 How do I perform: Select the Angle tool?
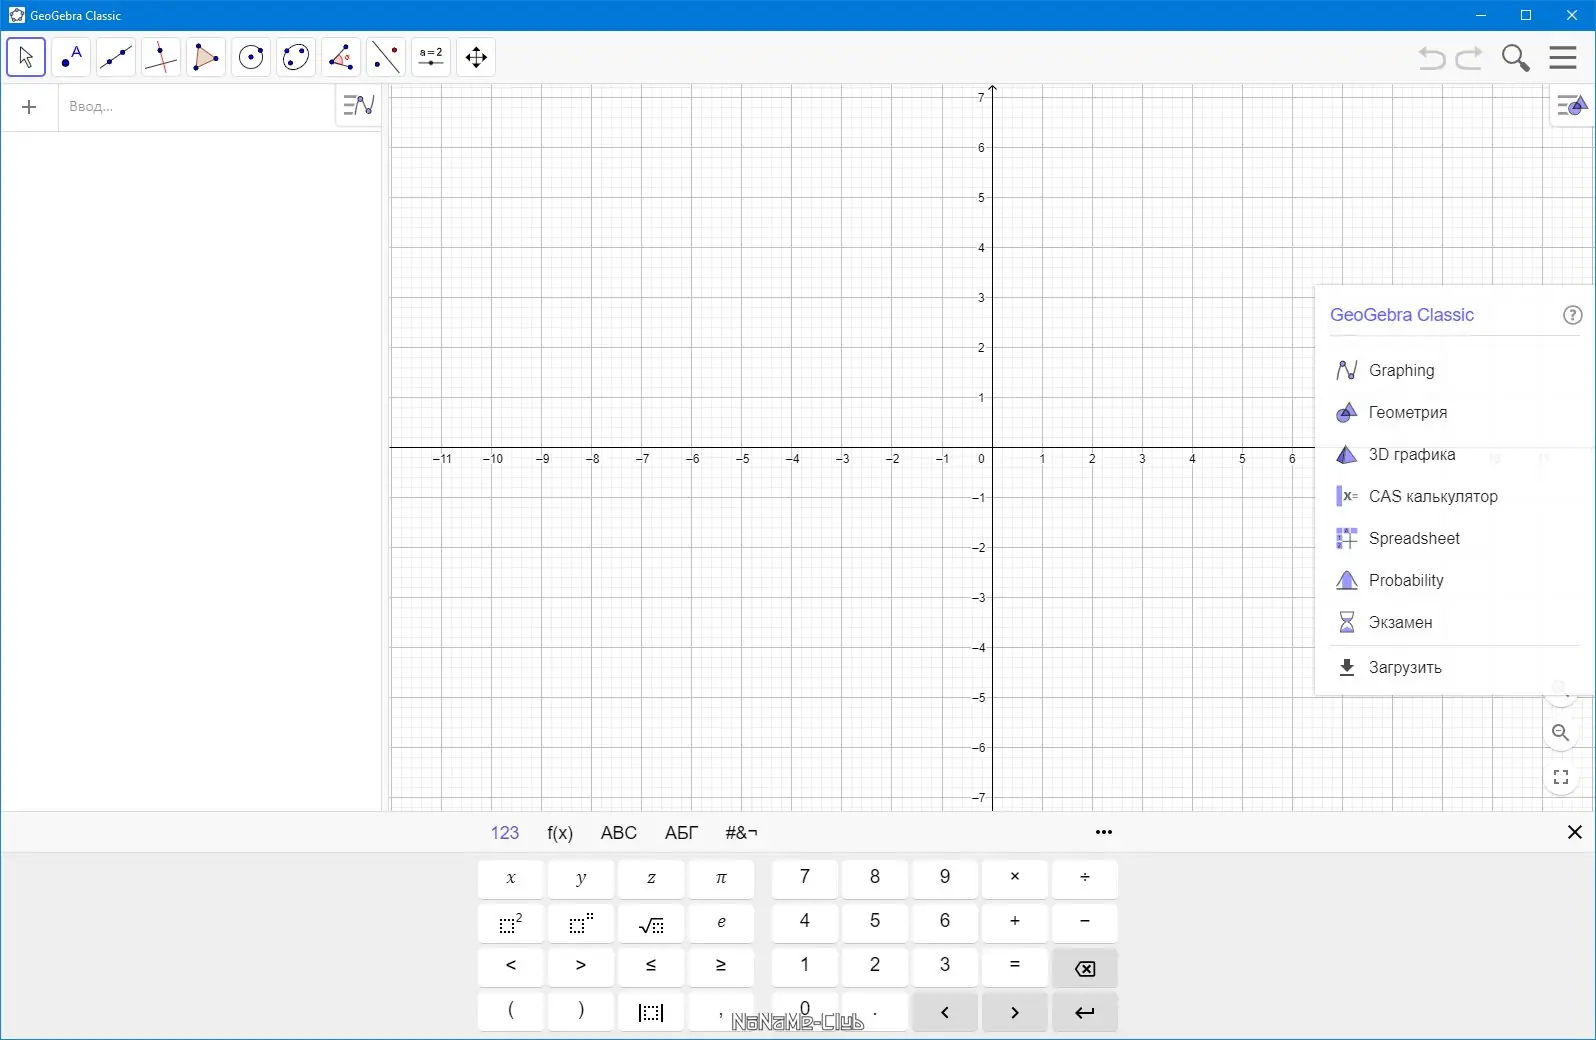(341, 57)
